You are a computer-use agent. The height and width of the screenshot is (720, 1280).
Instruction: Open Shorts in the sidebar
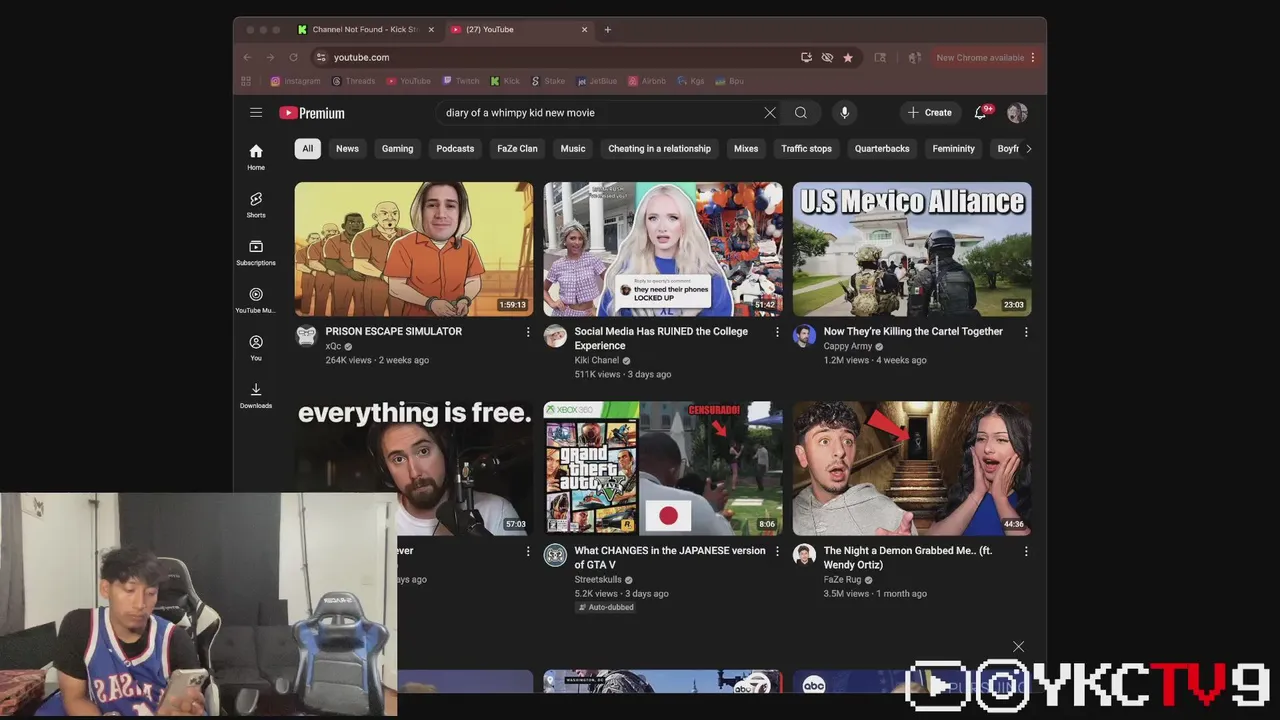click(256, 205)
